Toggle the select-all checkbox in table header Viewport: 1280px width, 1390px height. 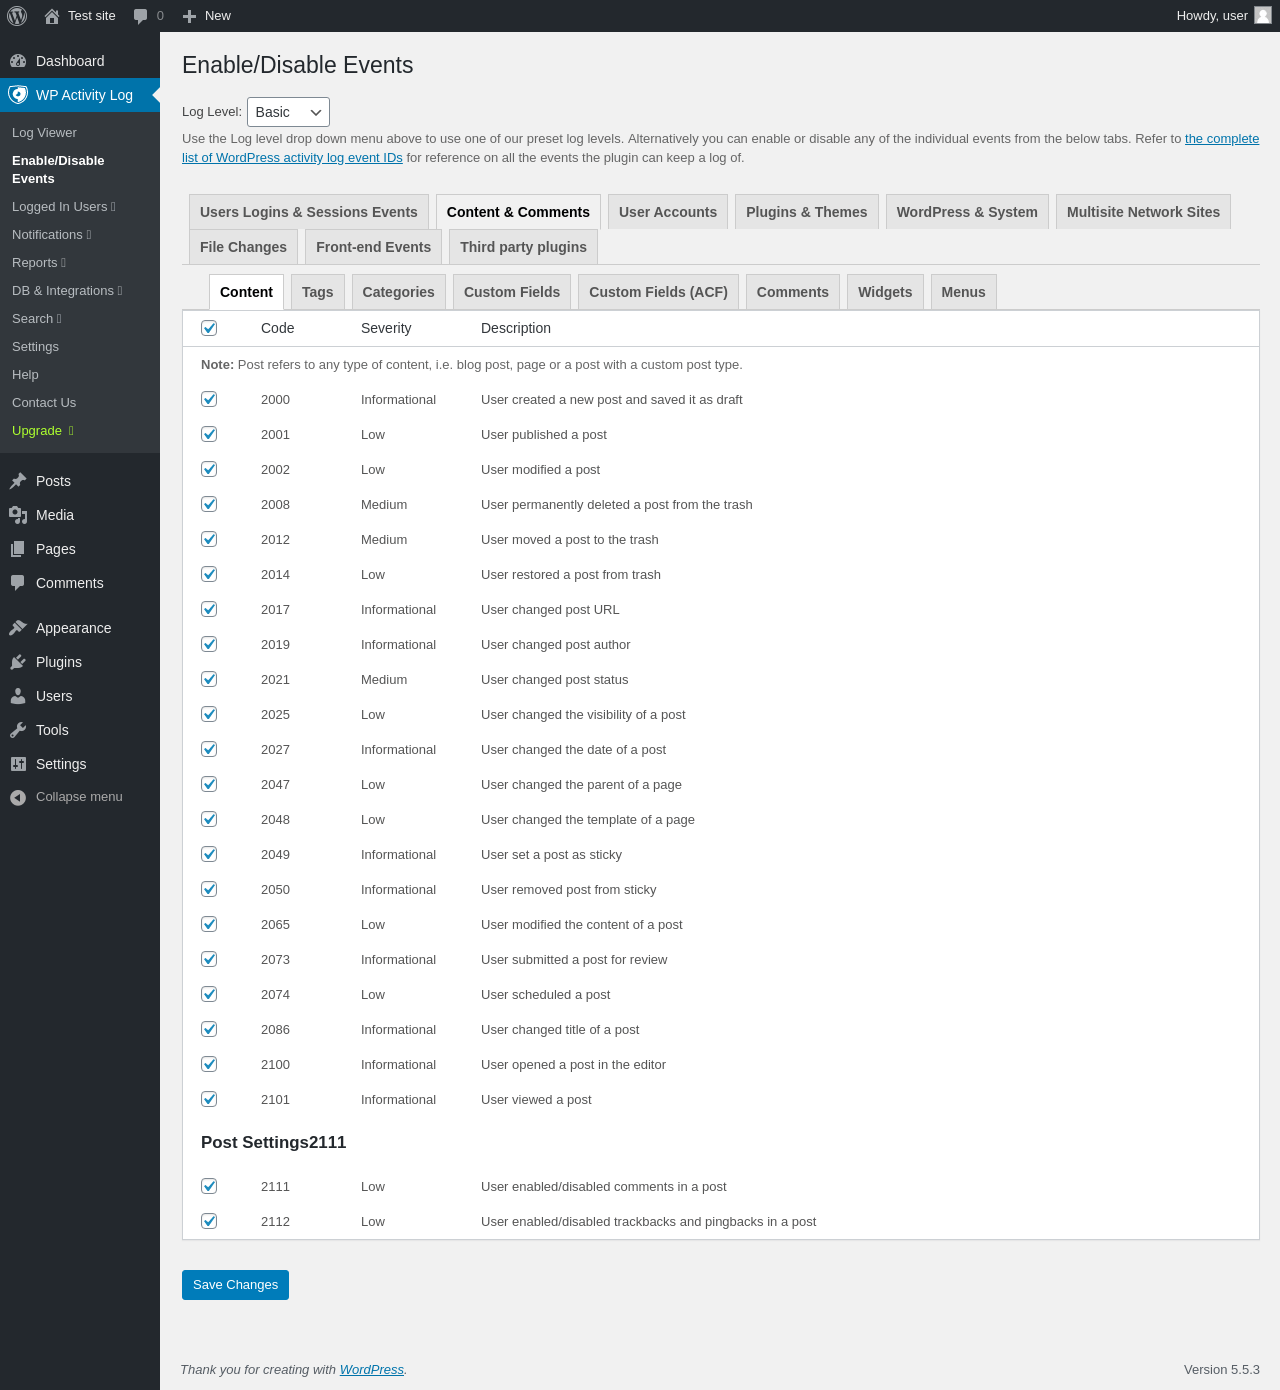click(209, 328)
